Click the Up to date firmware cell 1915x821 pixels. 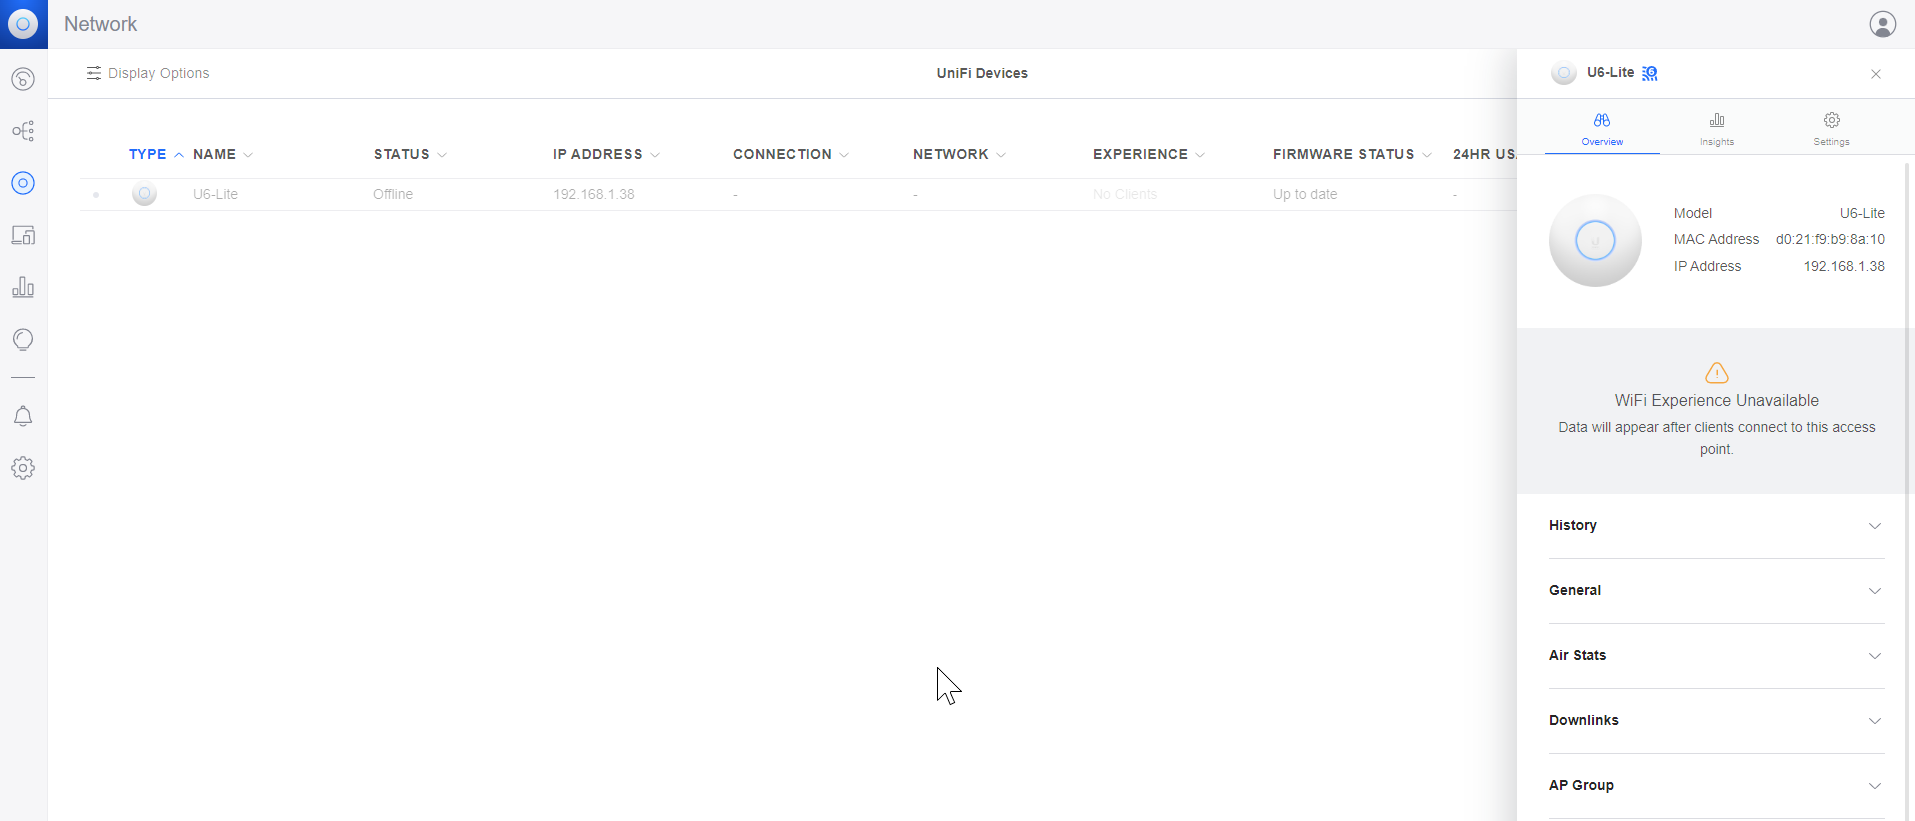pos(1305,194)
